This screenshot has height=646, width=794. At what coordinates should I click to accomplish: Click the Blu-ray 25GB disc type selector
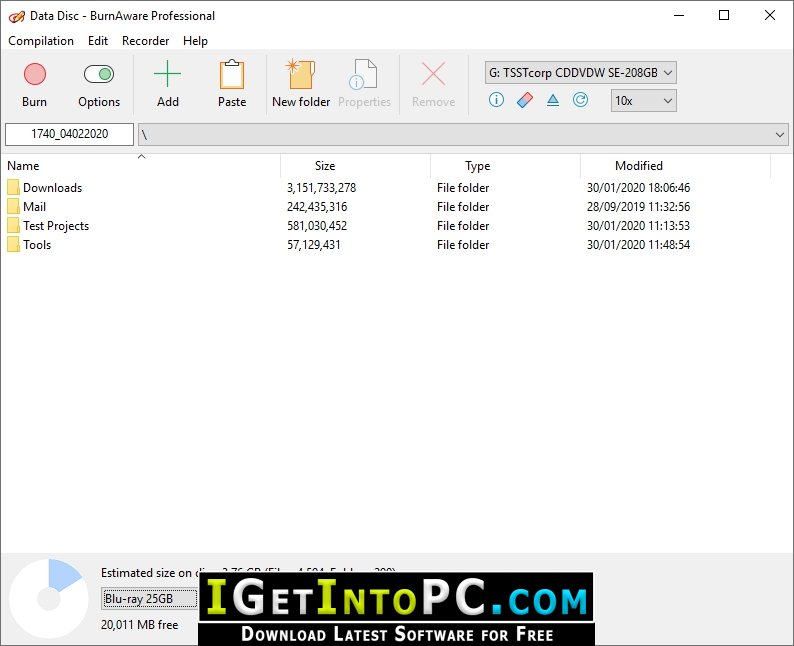click(149, 599)
